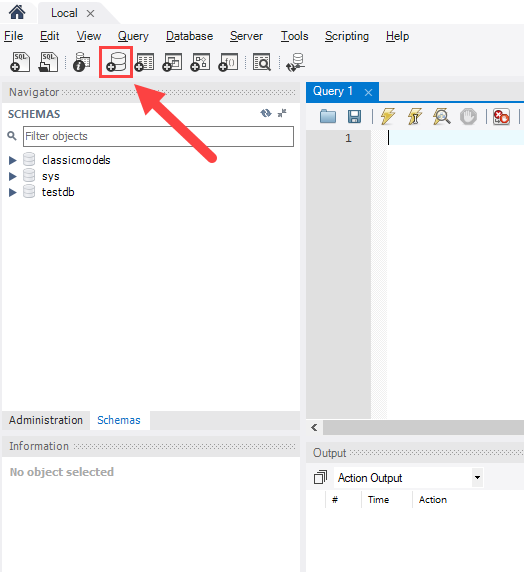Click the create new view icon
This screenshot has height=572, width=524.
tap(172, 62)
